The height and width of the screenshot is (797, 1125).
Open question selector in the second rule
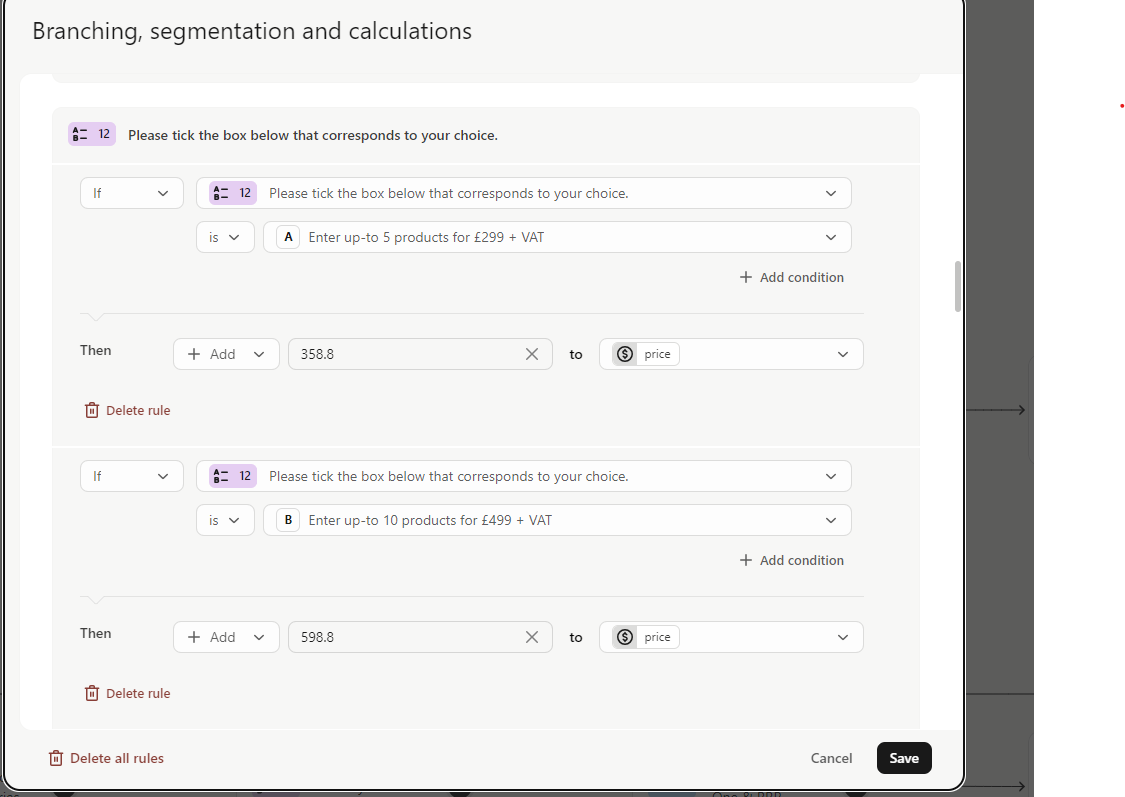point(524,476)
